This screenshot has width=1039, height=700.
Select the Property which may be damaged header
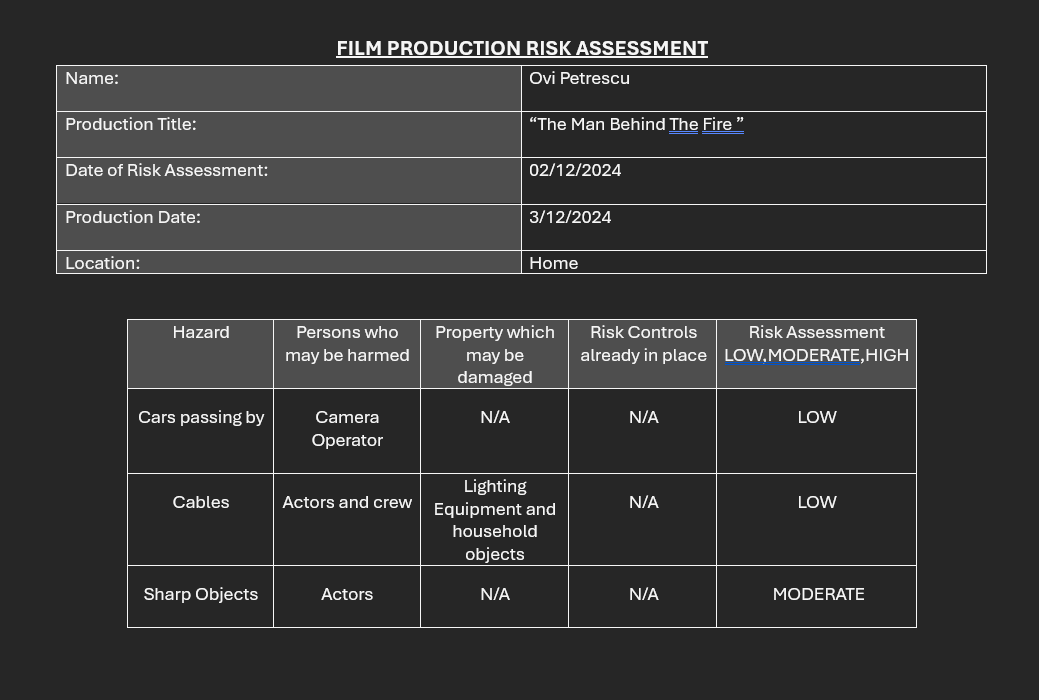[494, 355]
